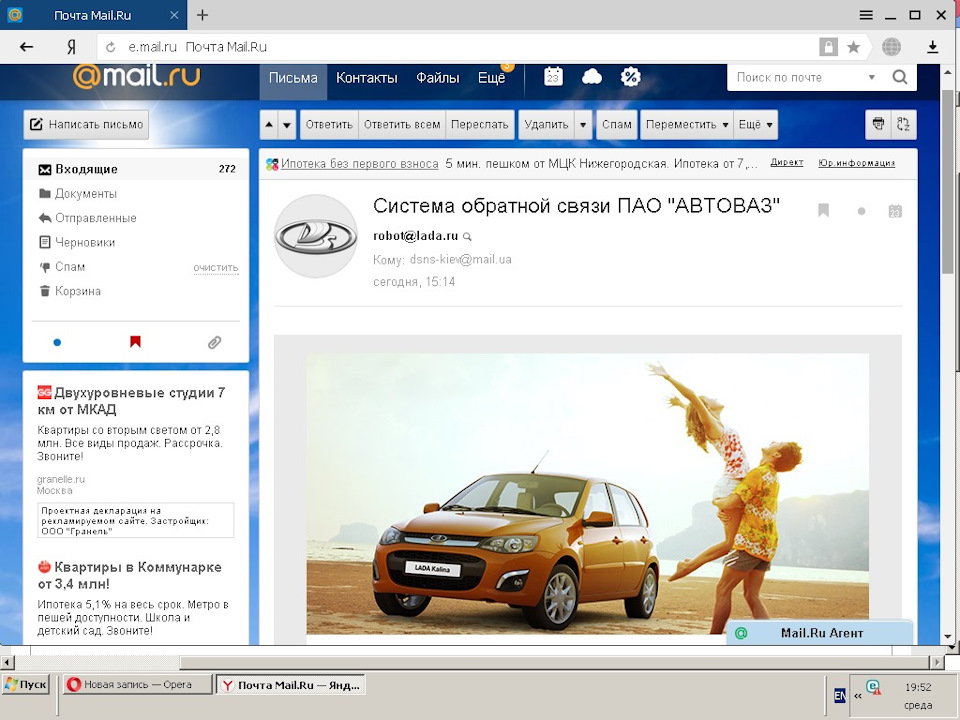
Task: Open the Ещё menu in the header
Action: 491,78
